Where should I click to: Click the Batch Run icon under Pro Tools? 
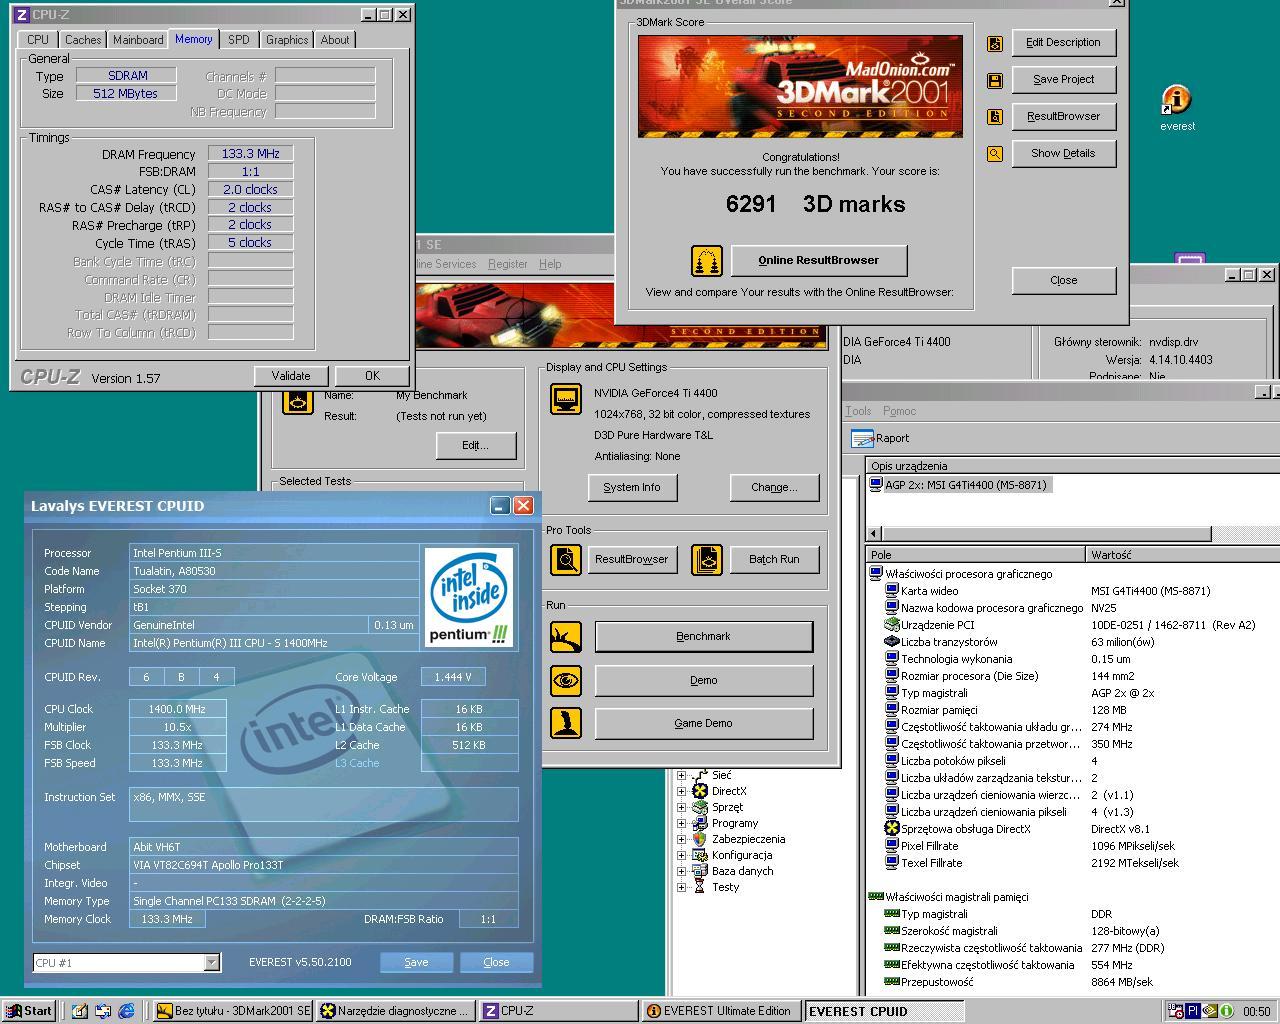(x=707, y=559)
